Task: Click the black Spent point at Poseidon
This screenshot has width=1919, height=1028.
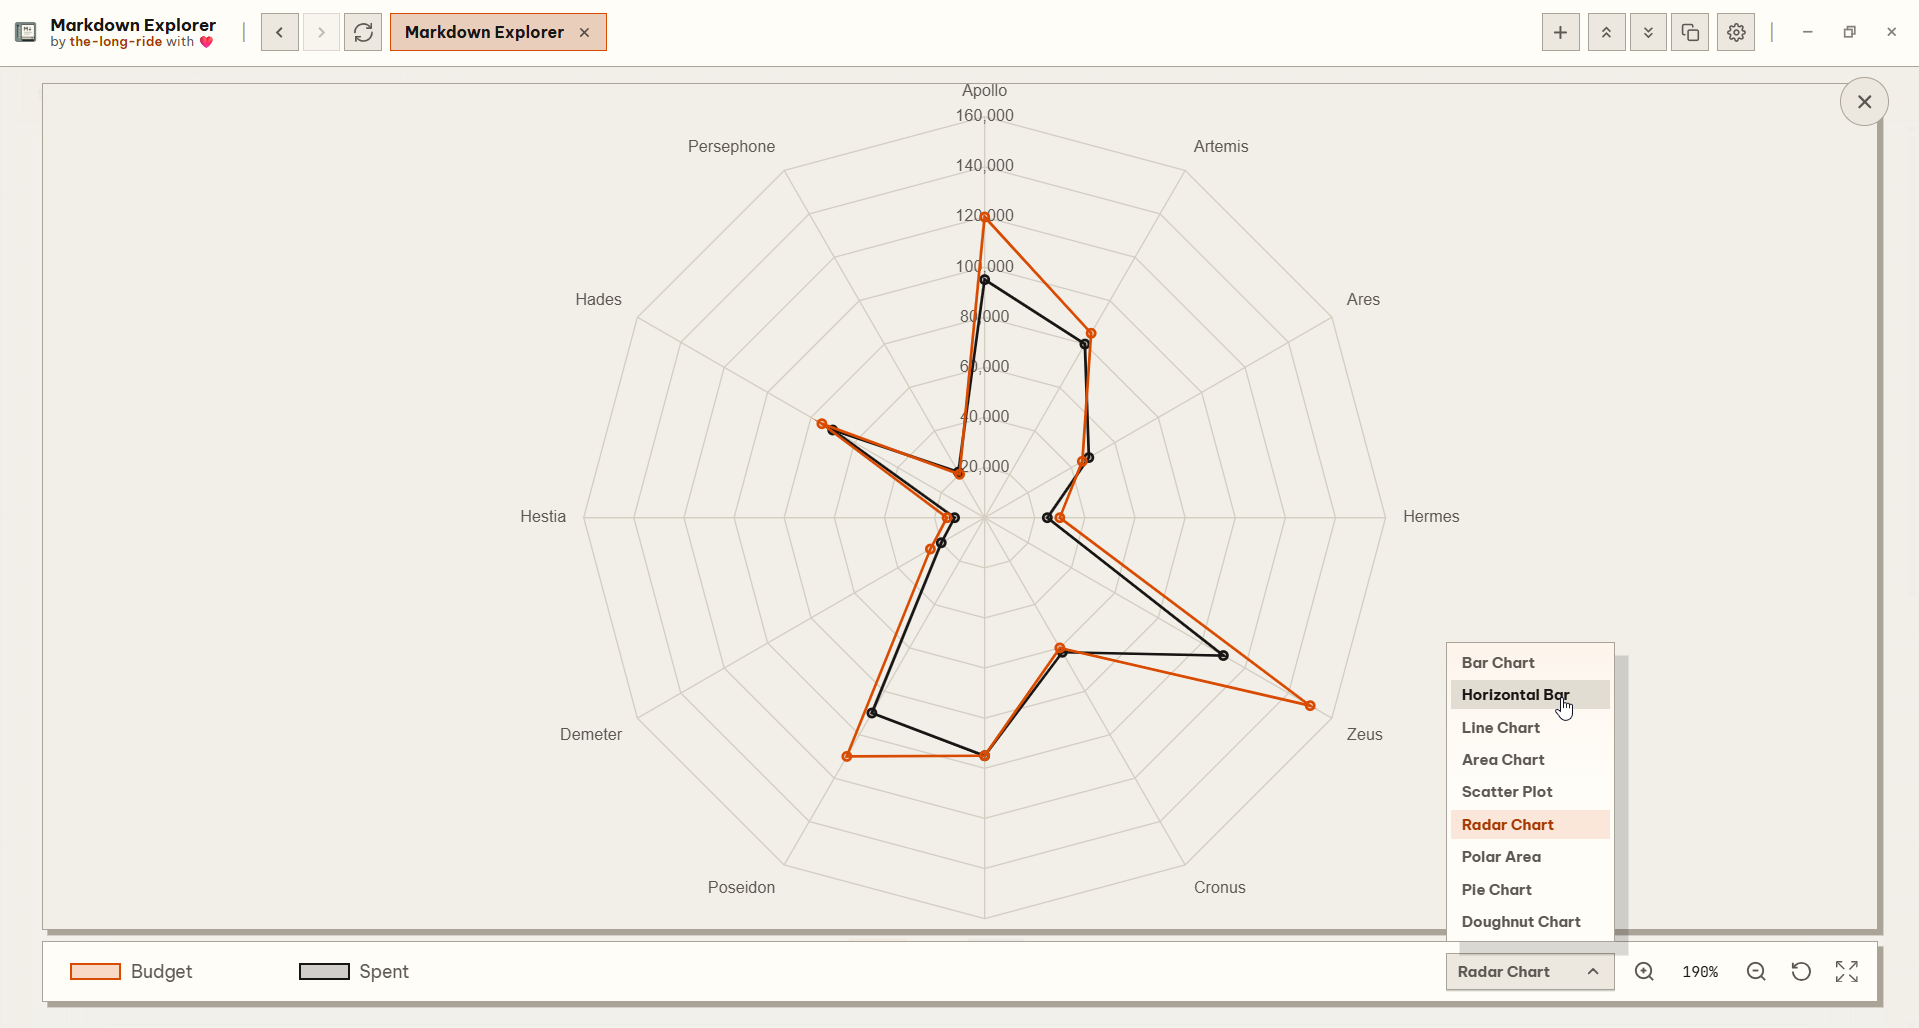Action: pyautogui.click(x=872, y=713)
